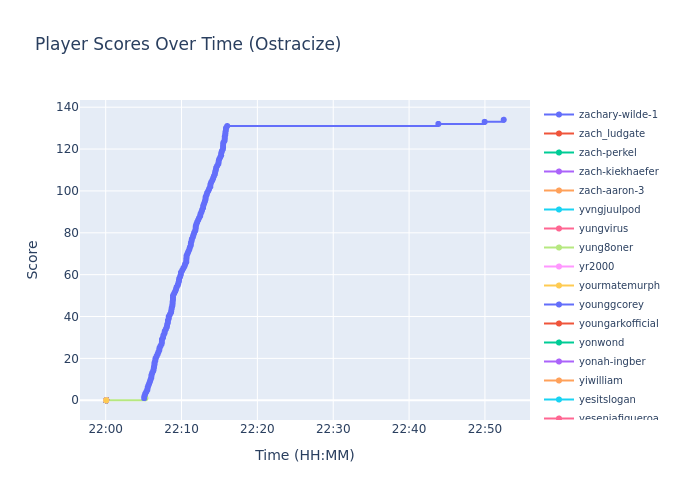Select youngarkofficial legend label
Screen dimensions: 700x500
tap(618, 324)
